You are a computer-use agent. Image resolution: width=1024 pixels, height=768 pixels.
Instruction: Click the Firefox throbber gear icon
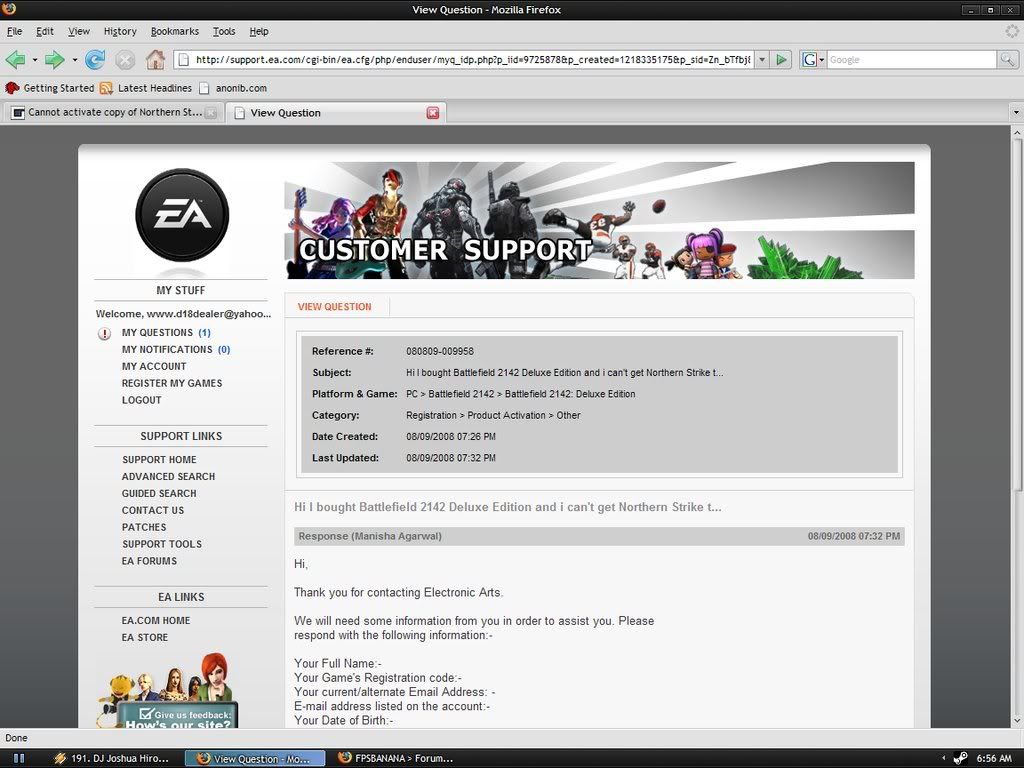(x=1012, y=31)
